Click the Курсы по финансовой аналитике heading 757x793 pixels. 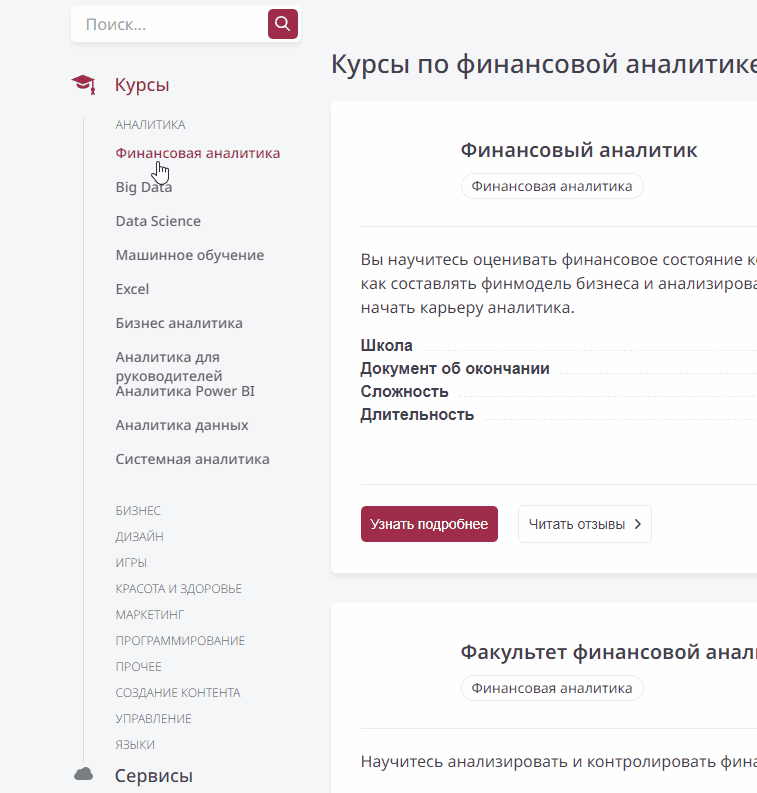tap(544, 64)
